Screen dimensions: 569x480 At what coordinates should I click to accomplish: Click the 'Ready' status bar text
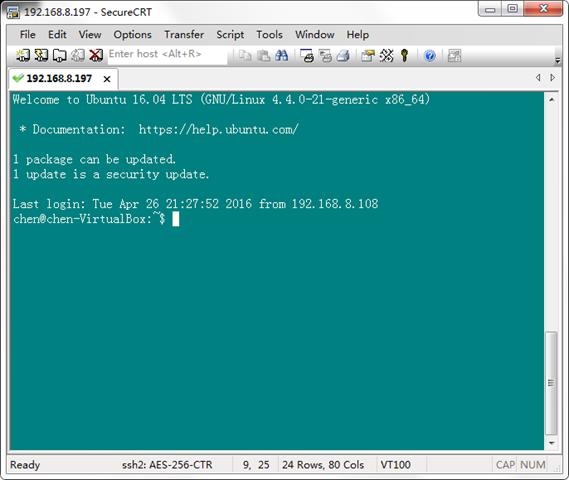point(25,465)
